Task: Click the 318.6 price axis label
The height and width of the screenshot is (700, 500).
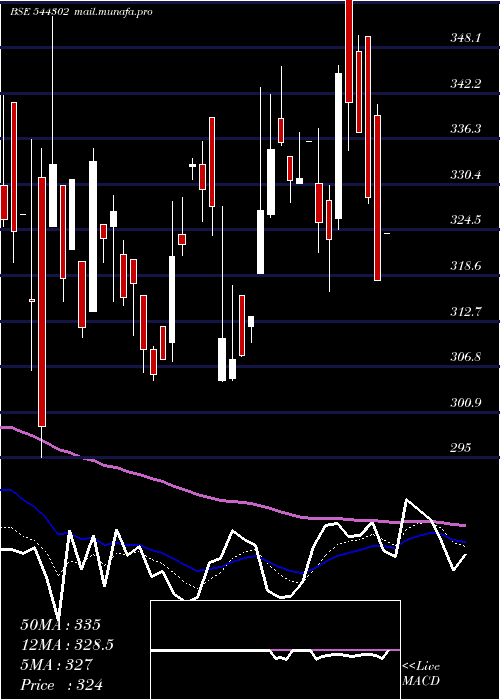Action: pos(466,267)
